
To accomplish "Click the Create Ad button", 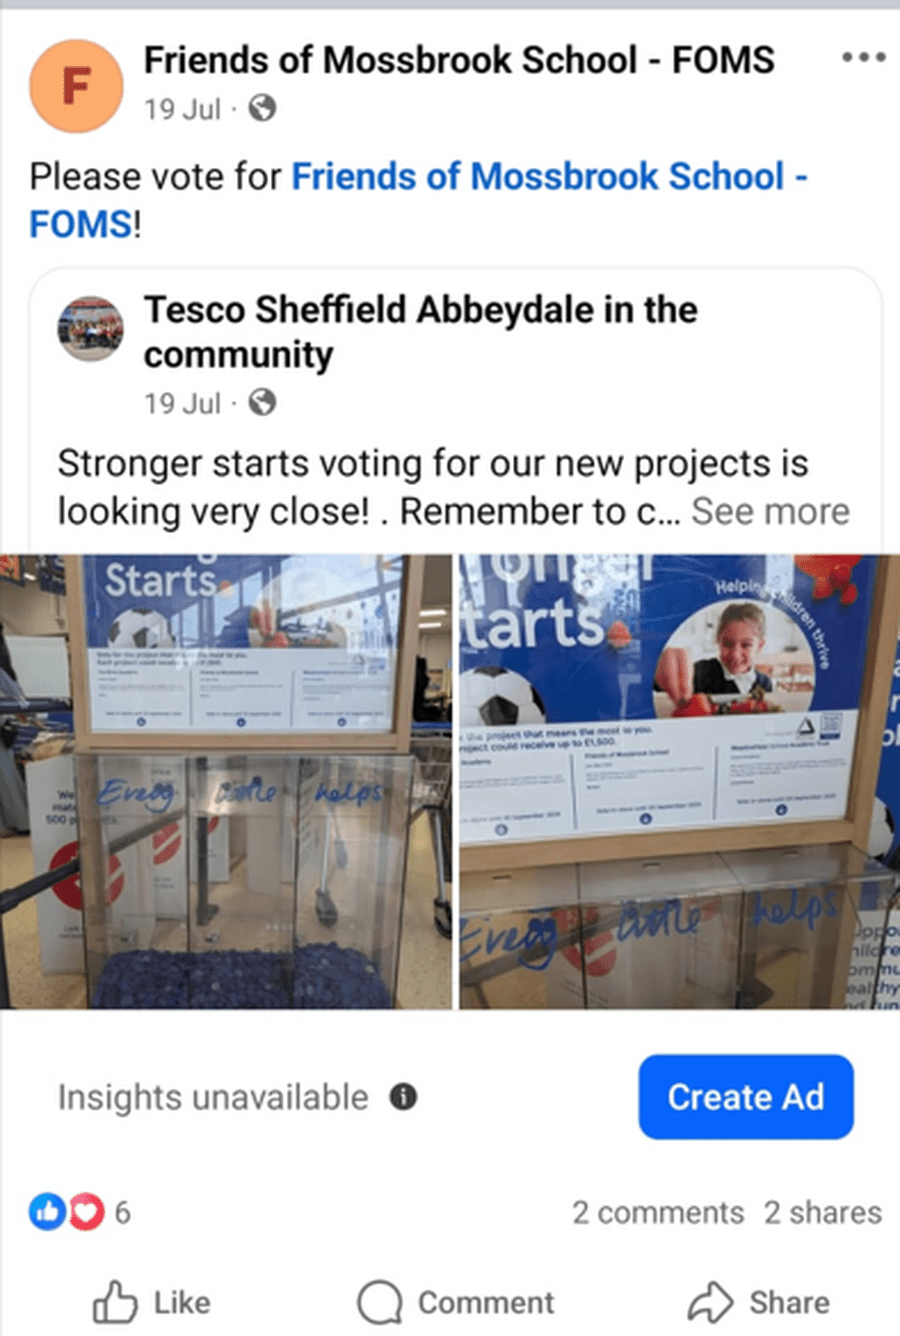I will [746, 1097].
